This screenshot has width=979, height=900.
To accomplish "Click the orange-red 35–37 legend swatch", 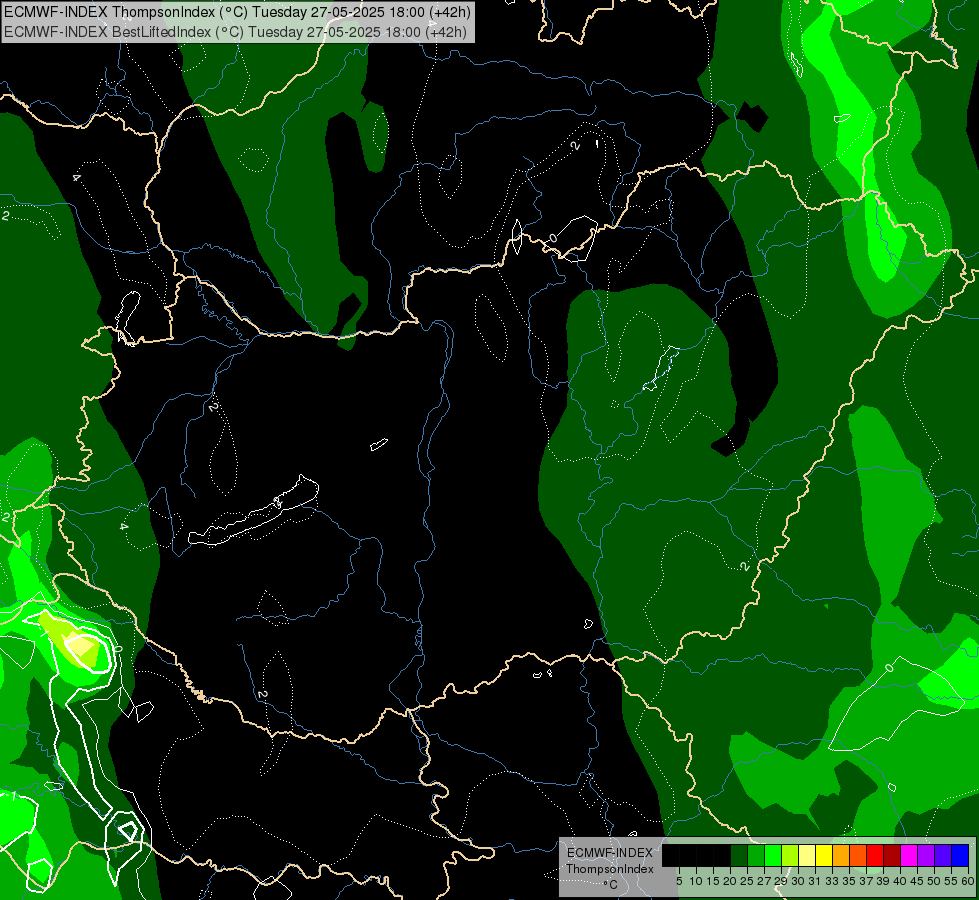I will 858,856.
